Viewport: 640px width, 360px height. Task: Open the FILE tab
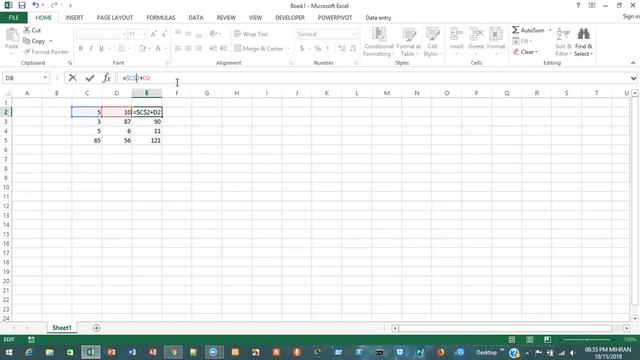tap(13, 18)
